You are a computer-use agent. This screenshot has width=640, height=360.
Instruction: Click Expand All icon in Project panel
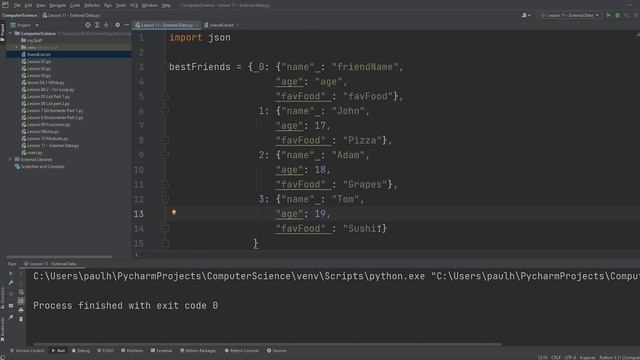pos(97,25)
